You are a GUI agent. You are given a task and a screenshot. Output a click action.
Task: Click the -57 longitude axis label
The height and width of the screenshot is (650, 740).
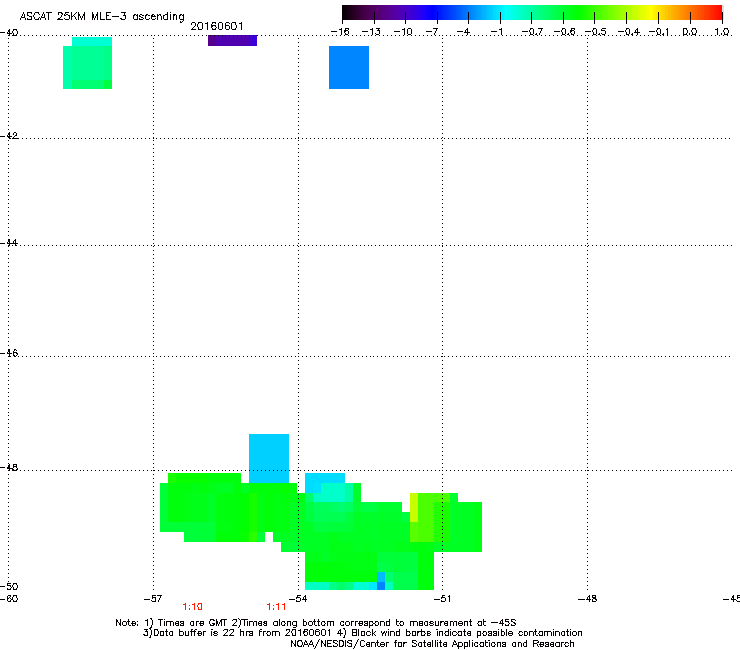tap(153, 599)
